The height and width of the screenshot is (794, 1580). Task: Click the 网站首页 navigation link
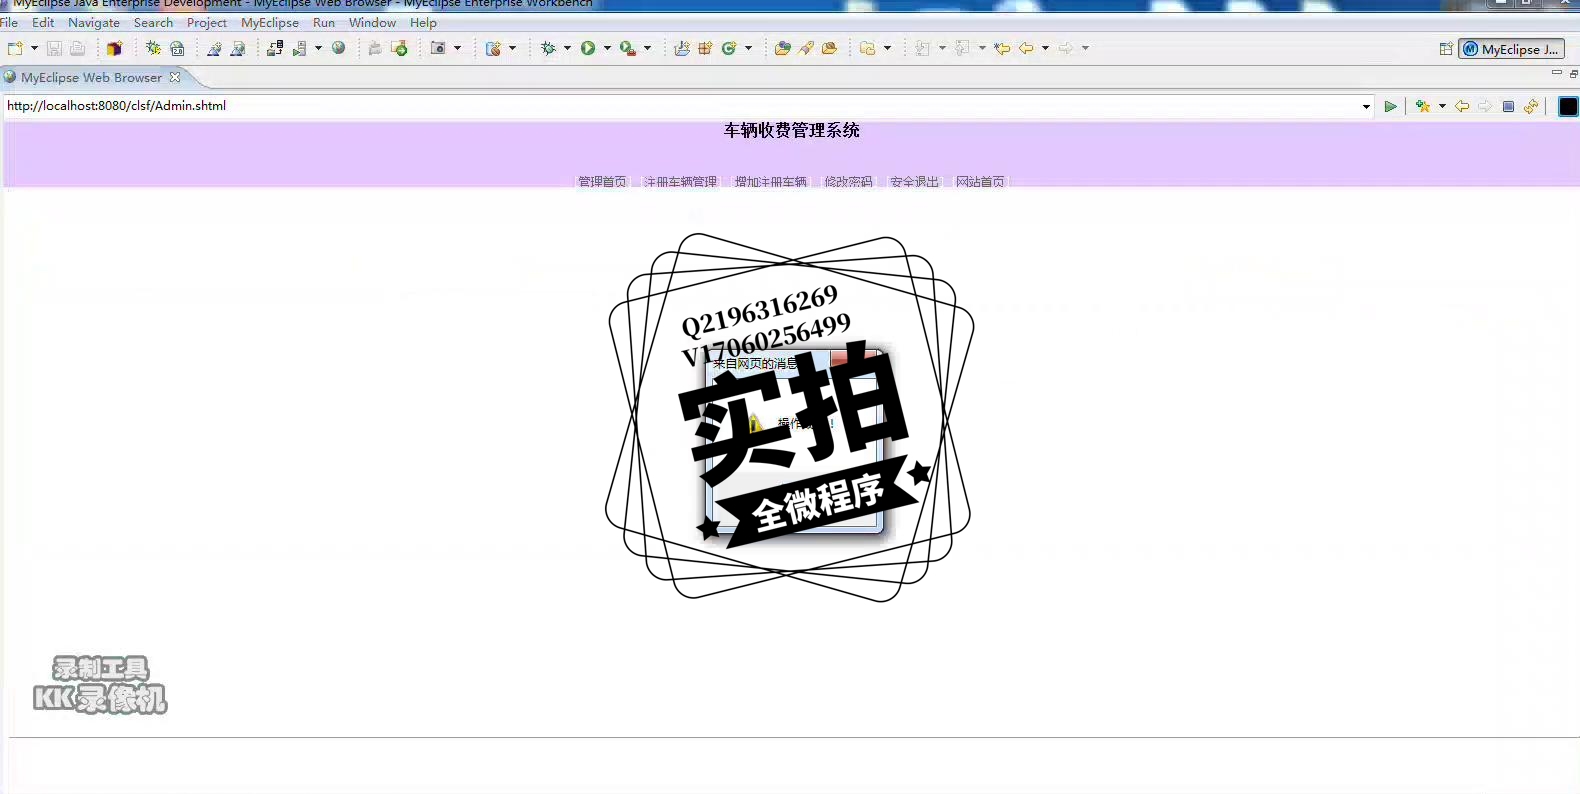(x=980, y=181)
